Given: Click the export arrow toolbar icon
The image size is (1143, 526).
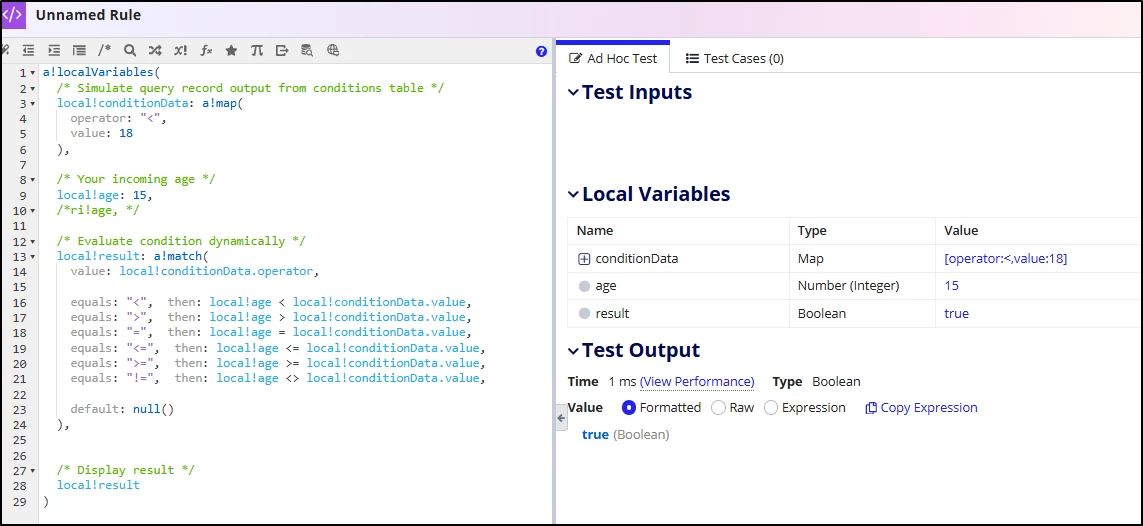Looking at the screenshot, I should tap(282, 50).
